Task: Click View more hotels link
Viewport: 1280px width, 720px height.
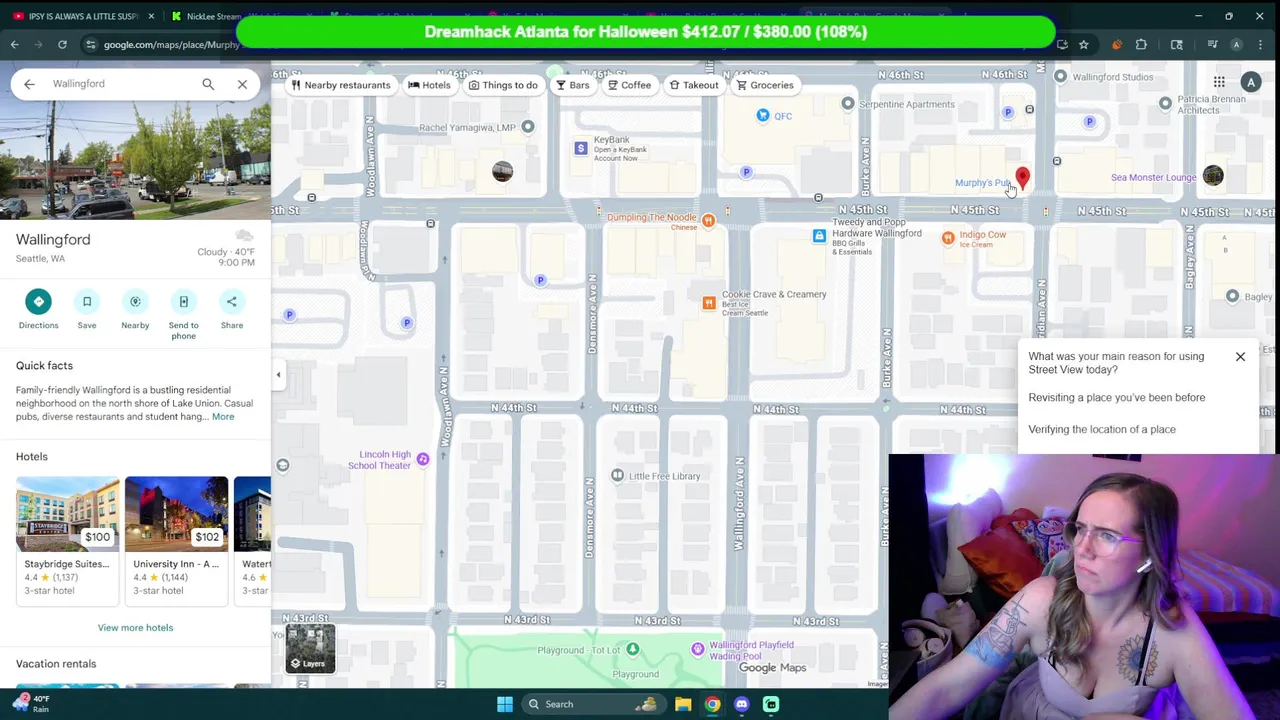Action: click(x=135, y=628)
